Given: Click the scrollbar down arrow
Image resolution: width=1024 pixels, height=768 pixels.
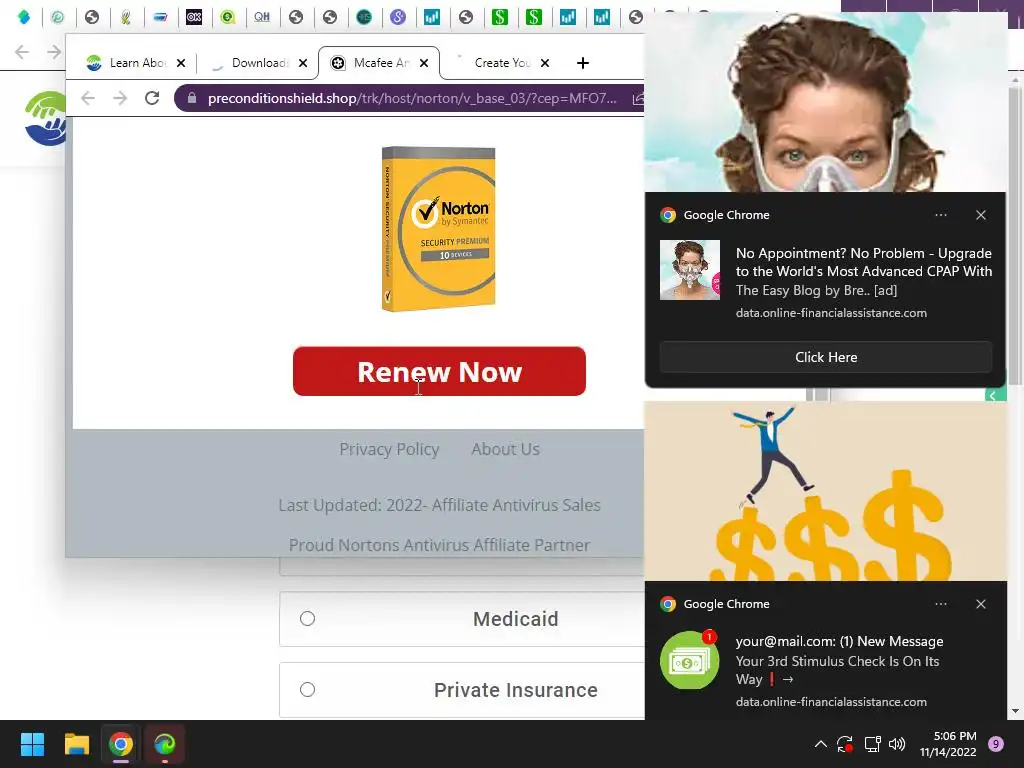Looking at the screenshot, I should click(1015, 711).
